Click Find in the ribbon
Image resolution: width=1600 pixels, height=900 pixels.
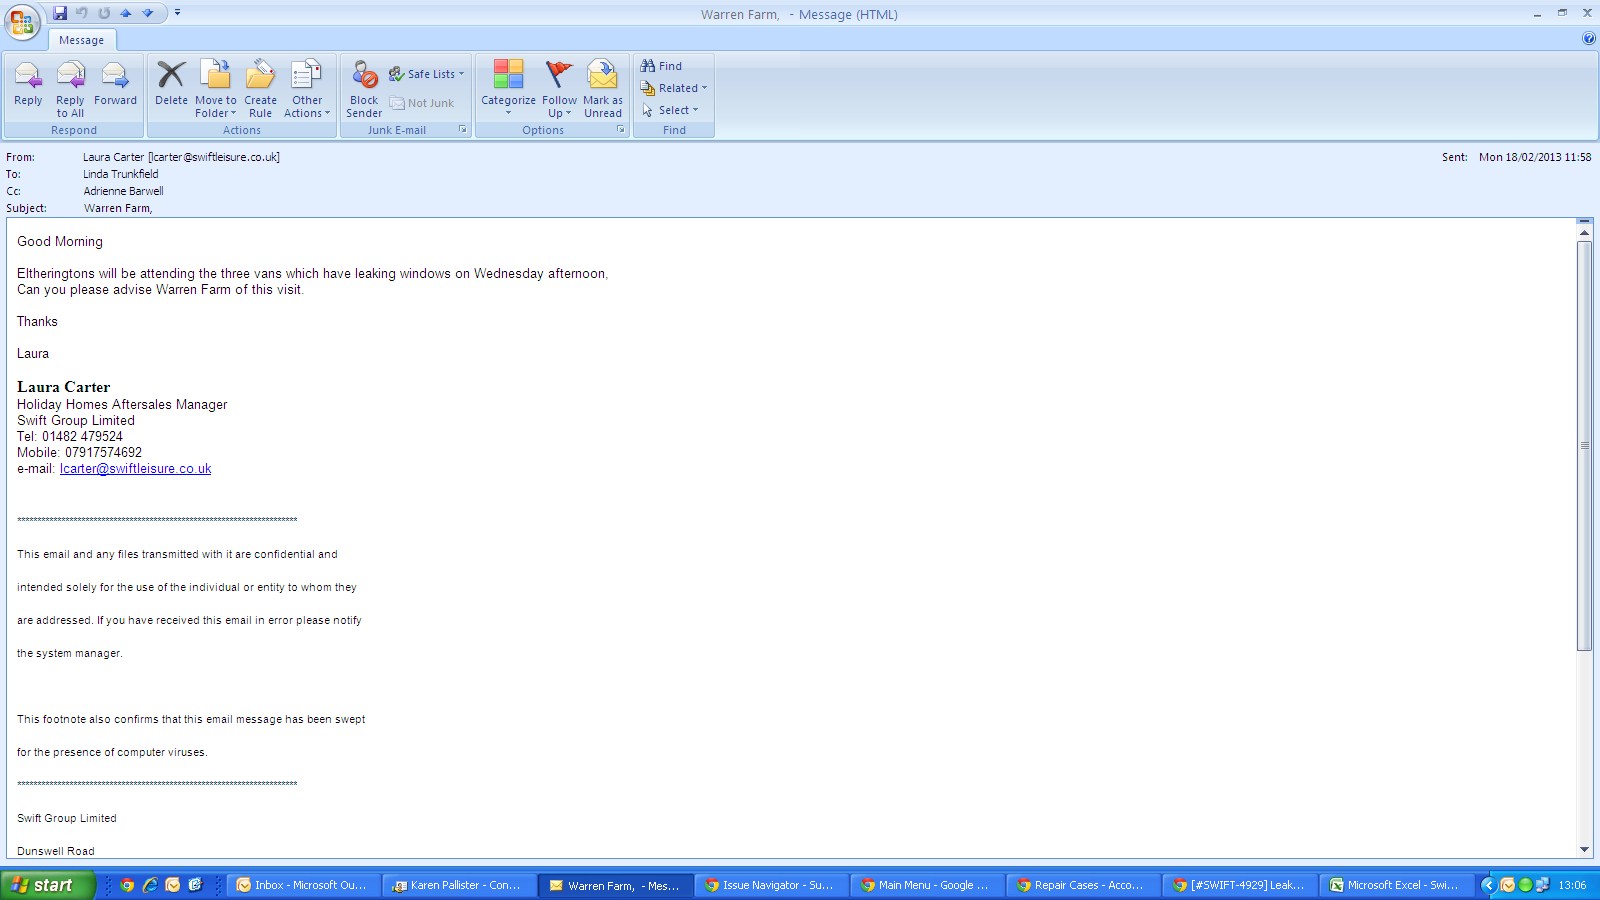pyautogui.click(x=661, y=66)
